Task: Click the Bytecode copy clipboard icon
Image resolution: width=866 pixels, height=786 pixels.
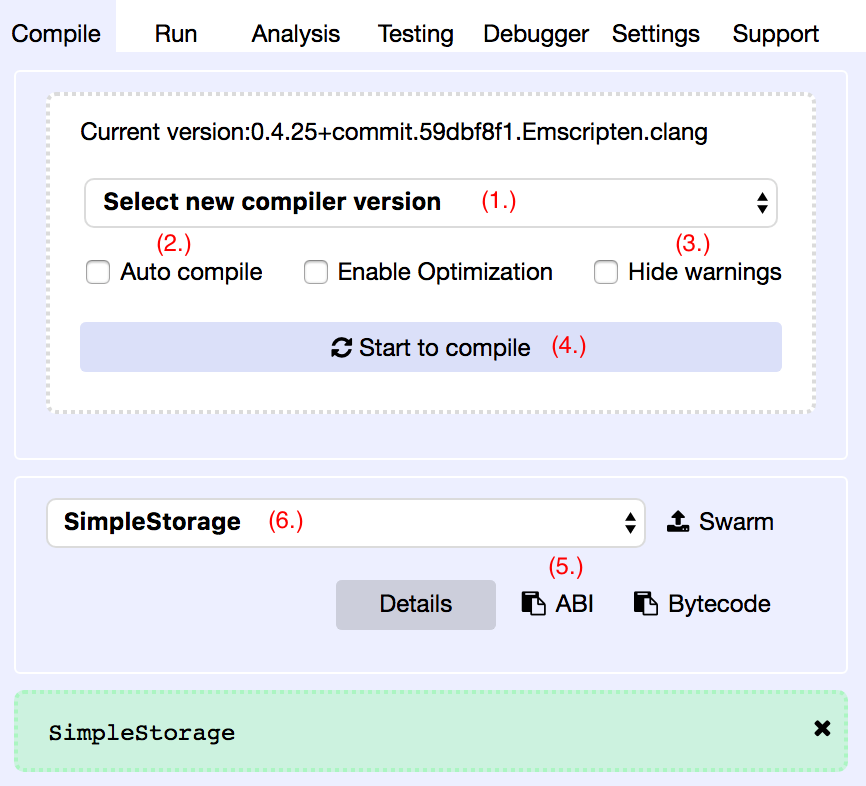Action: 646,604
